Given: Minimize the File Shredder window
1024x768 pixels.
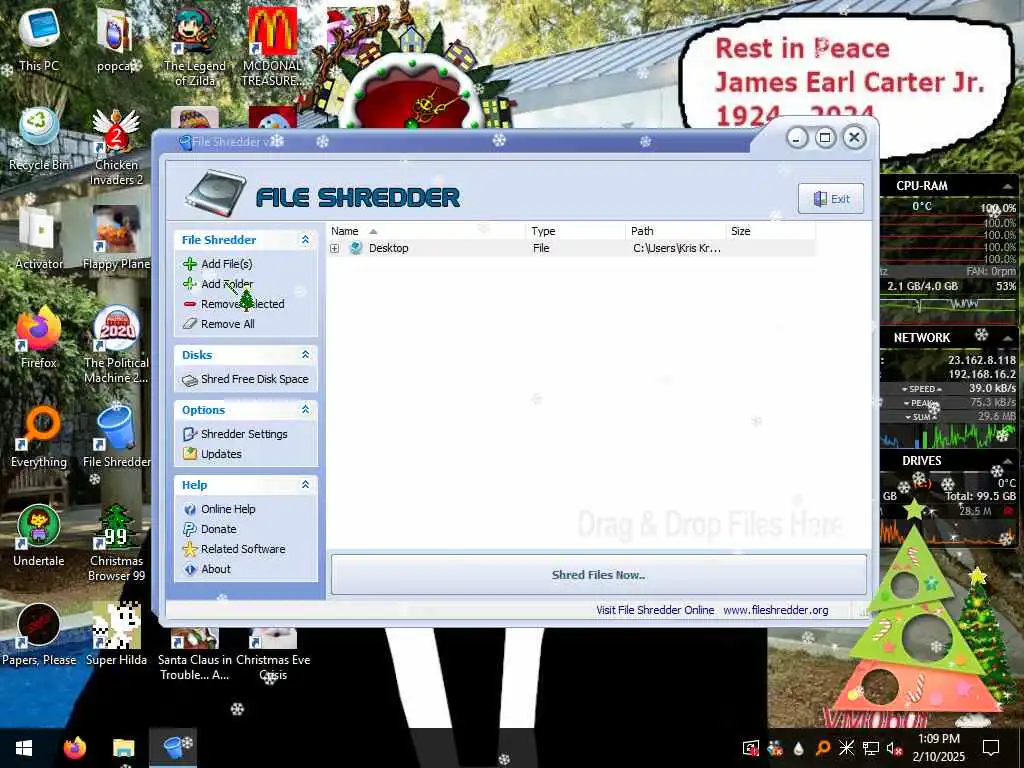Looking at the screenshot, I should point(797,138).
